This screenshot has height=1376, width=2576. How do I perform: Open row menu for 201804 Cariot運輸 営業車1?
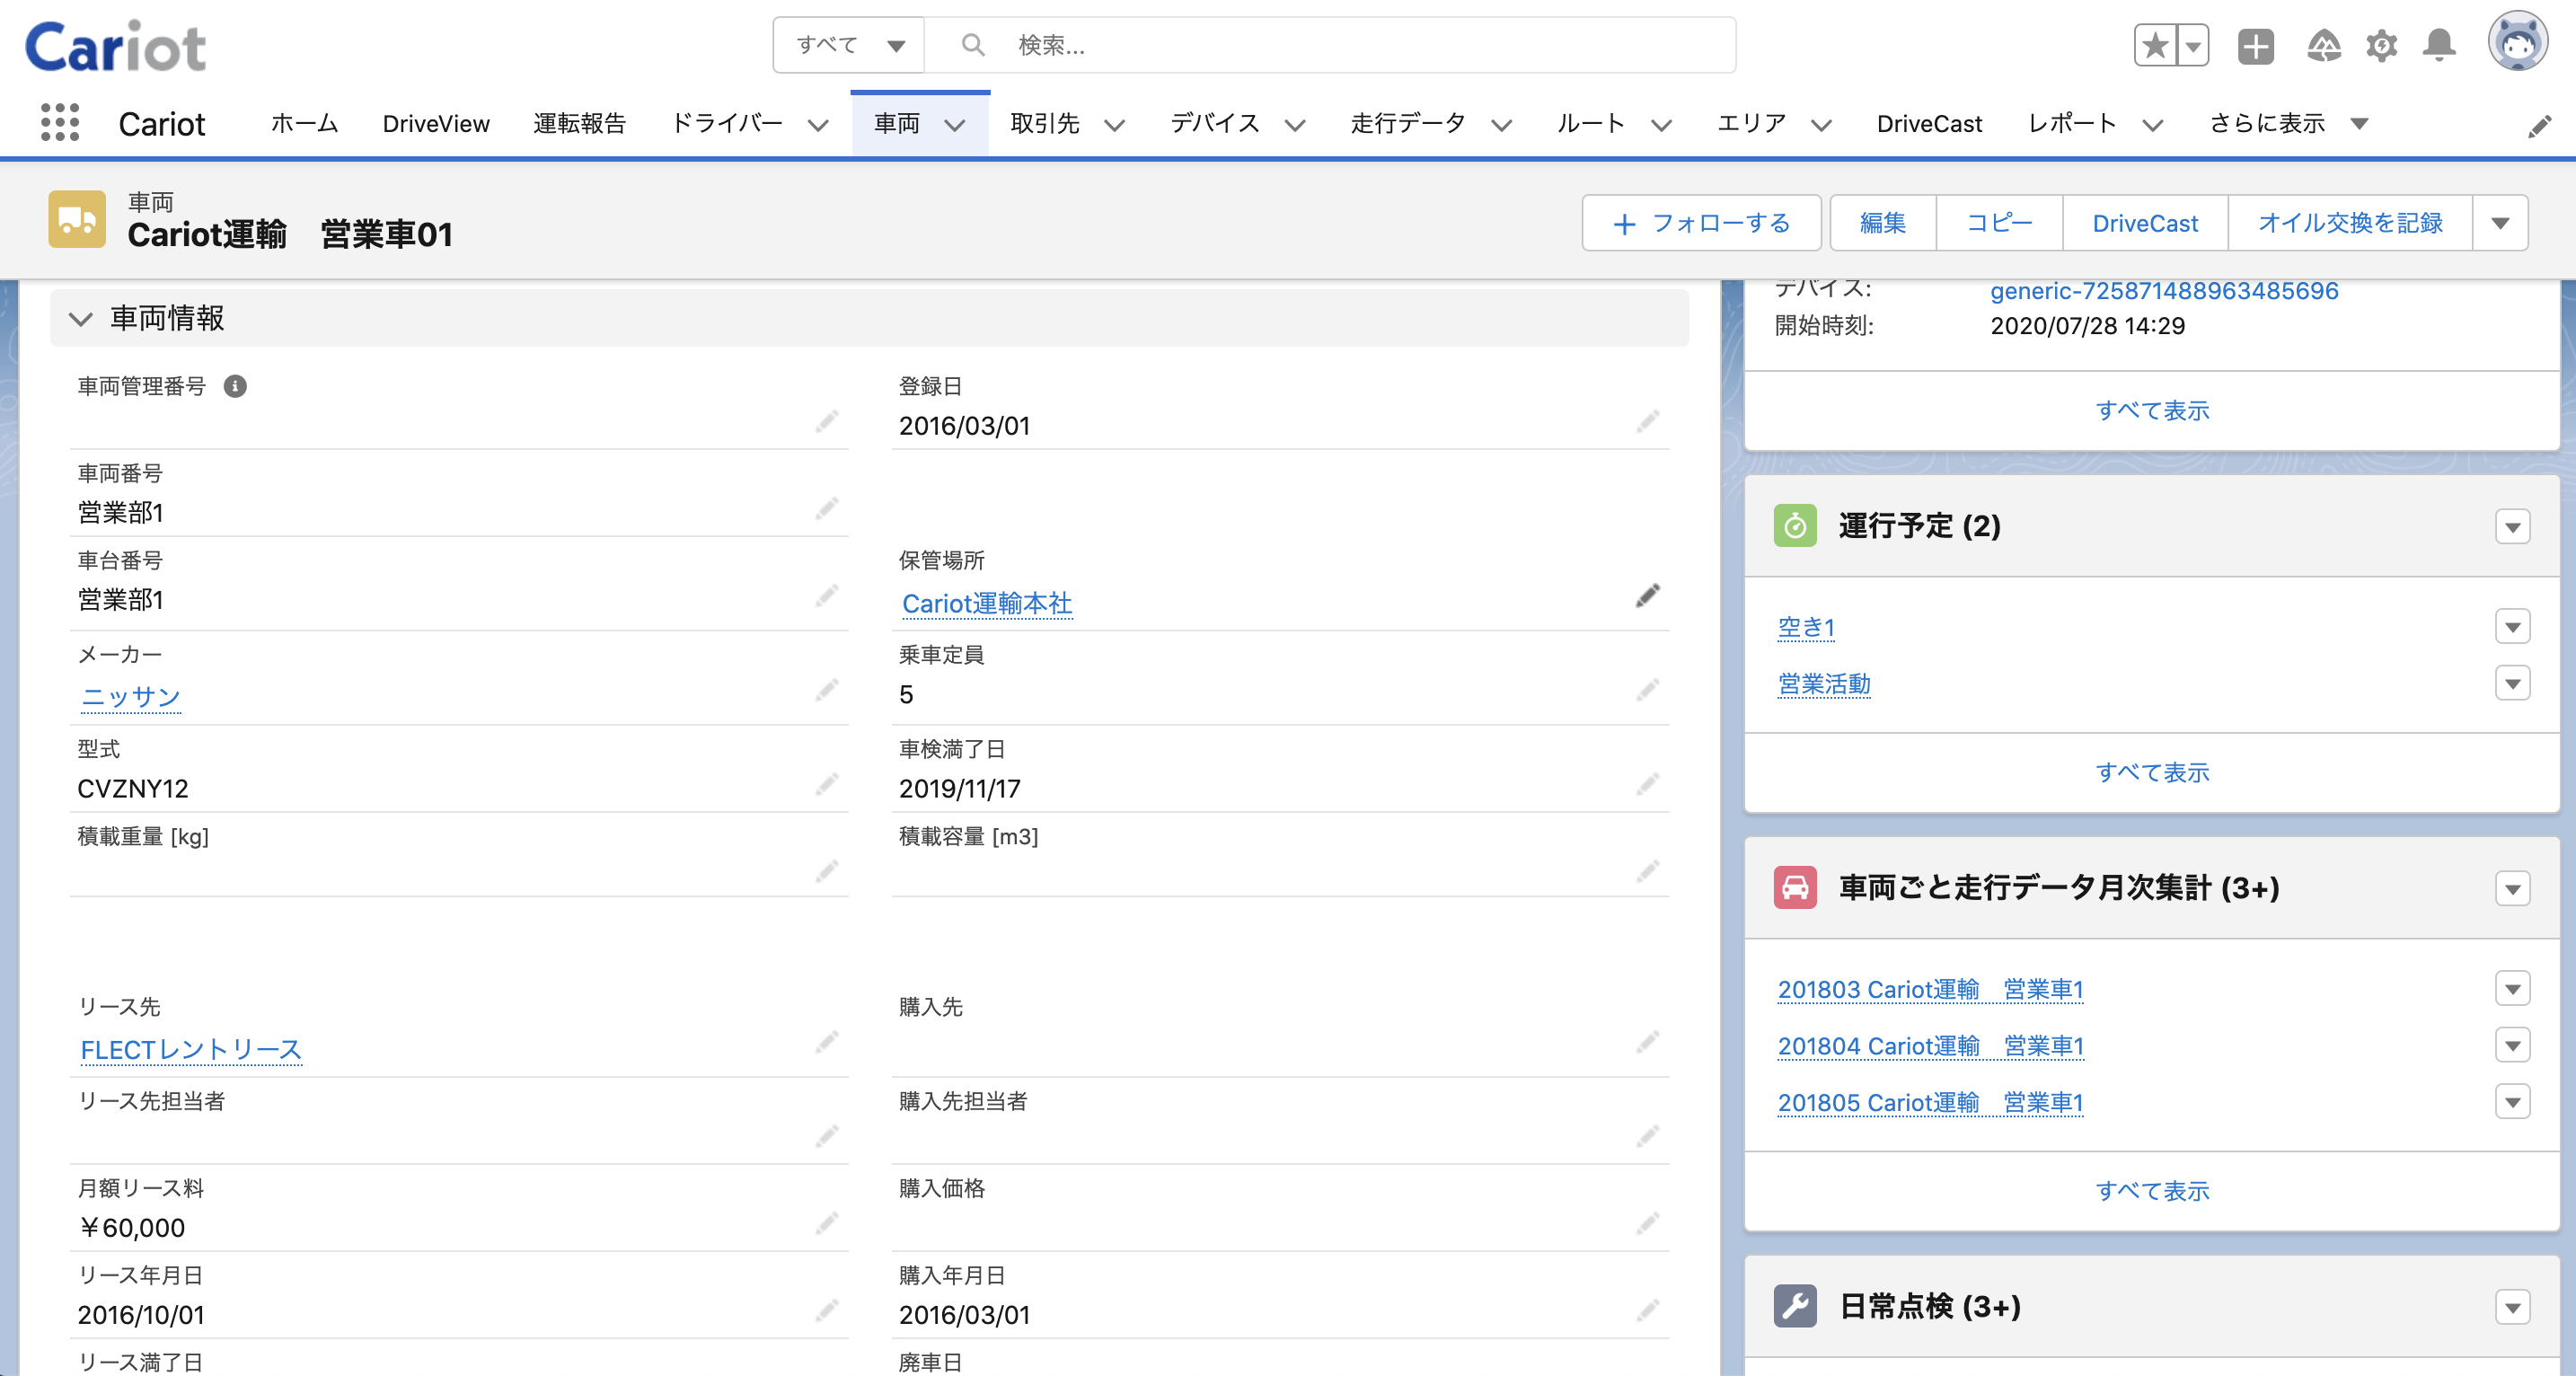coord(2512,1045)
